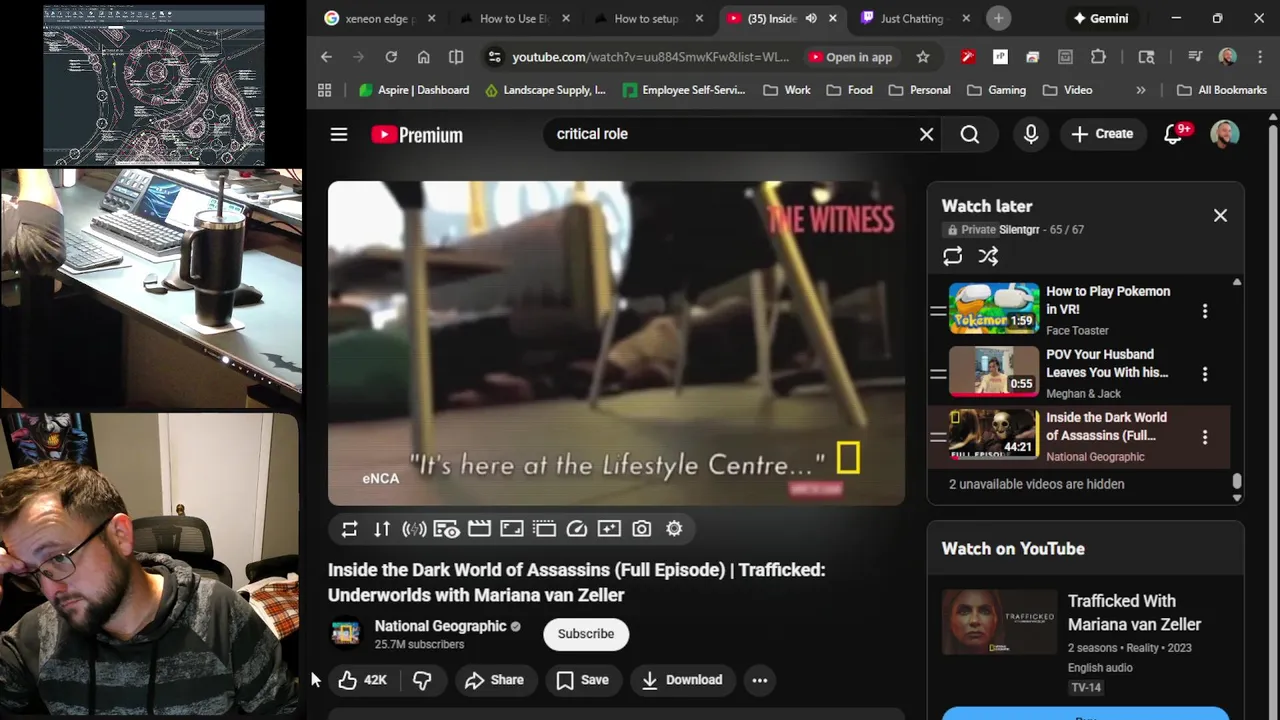Reload the page
This screenshot has width=1280, height=720.
click(391, 57)
